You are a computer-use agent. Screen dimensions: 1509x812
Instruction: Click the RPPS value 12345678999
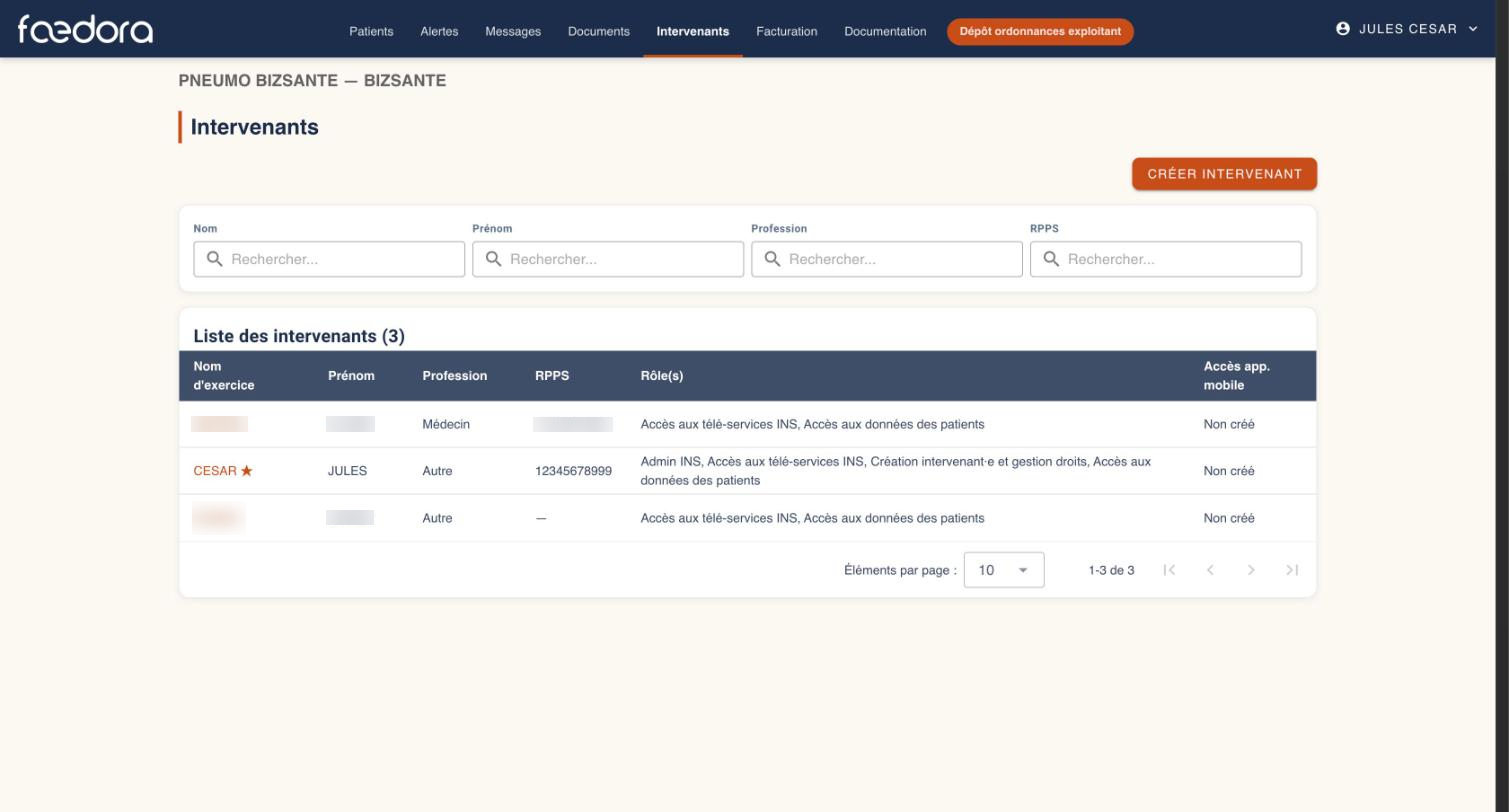[x=573, y=471]
